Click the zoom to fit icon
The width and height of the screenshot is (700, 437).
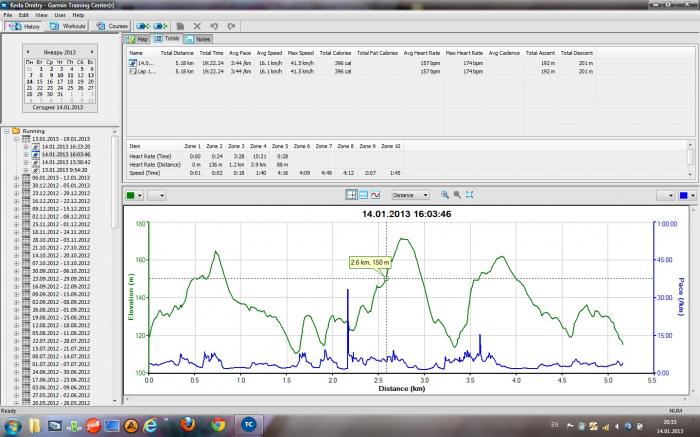pos(469,195)
